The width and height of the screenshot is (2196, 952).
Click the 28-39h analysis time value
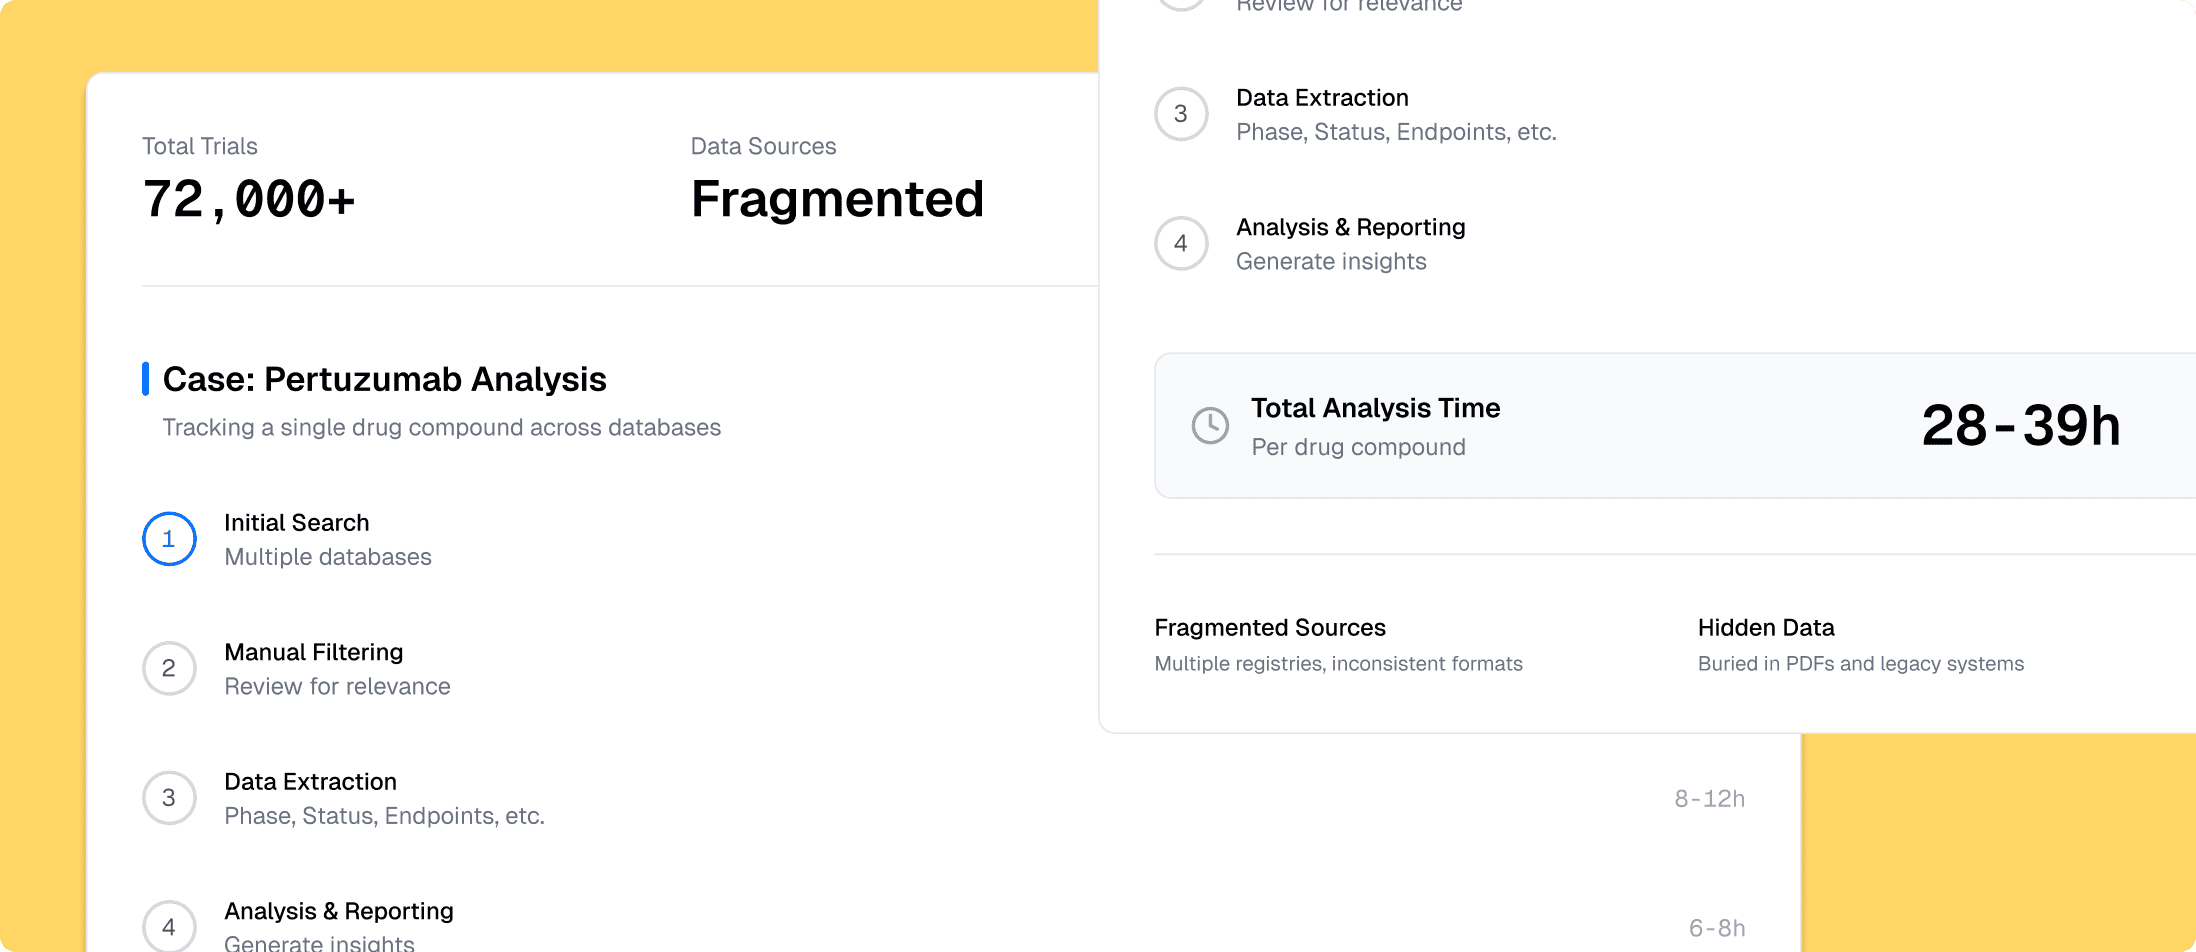[x=2021, y=424]
